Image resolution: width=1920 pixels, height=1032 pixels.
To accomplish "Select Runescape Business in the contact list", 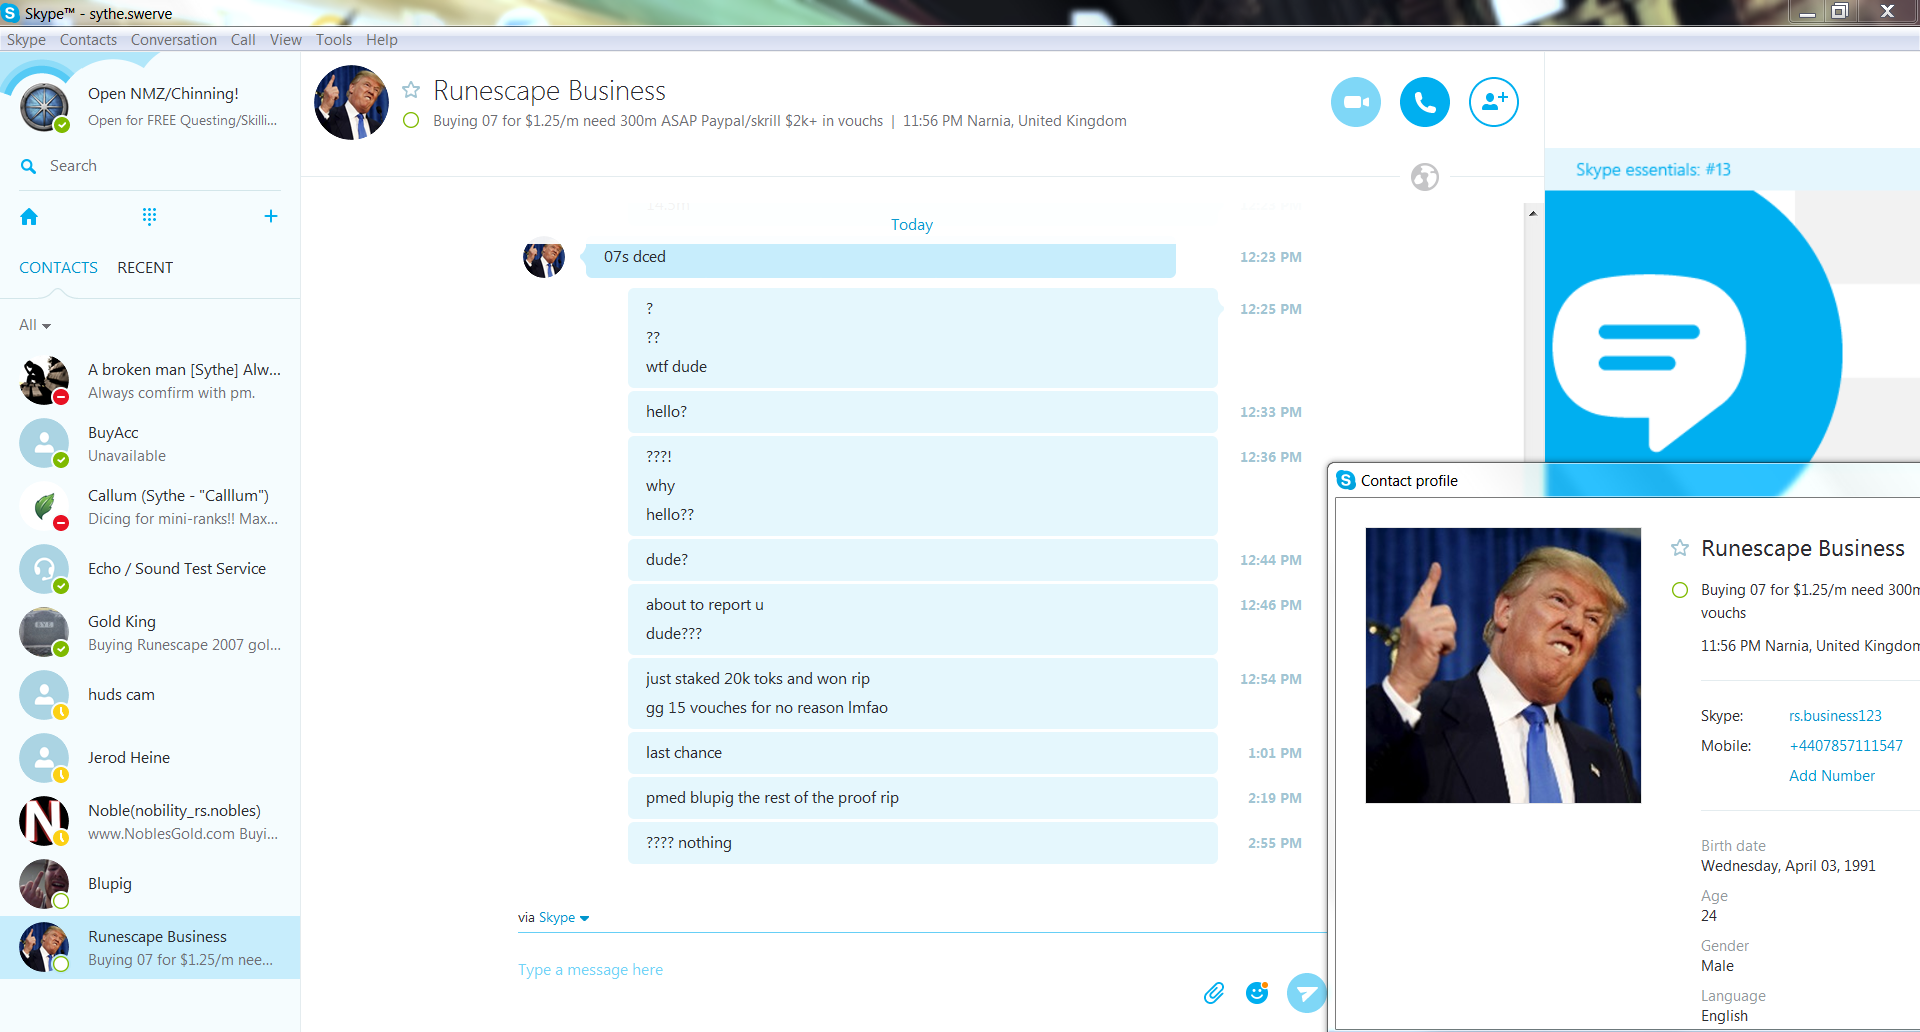I will [150, 948].
